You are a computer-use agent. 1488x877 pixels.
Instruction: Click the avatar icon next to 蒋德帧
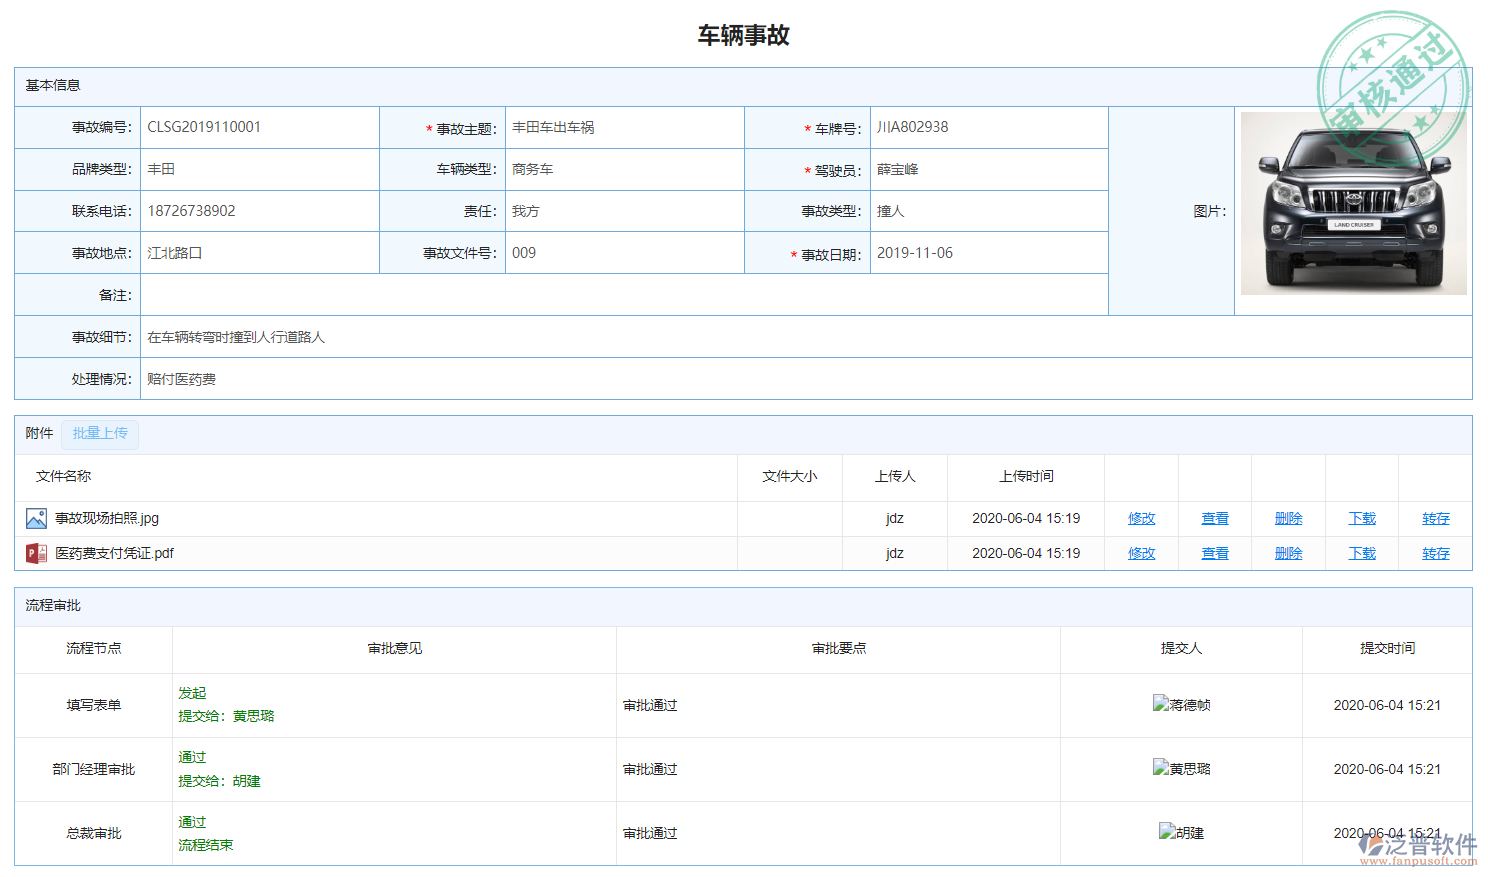[1160, 704]
